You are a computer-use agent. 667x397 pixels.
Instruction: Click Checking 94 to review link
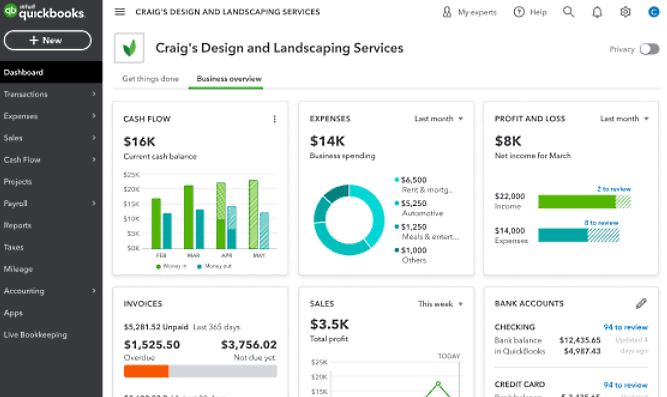625,327
